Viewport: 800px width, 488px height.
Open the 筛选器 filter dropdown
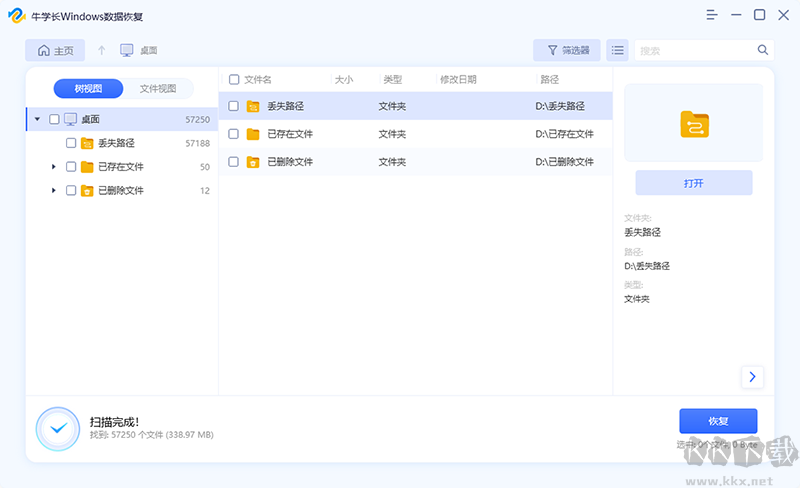pyautogui.click(x=567, y=50)
